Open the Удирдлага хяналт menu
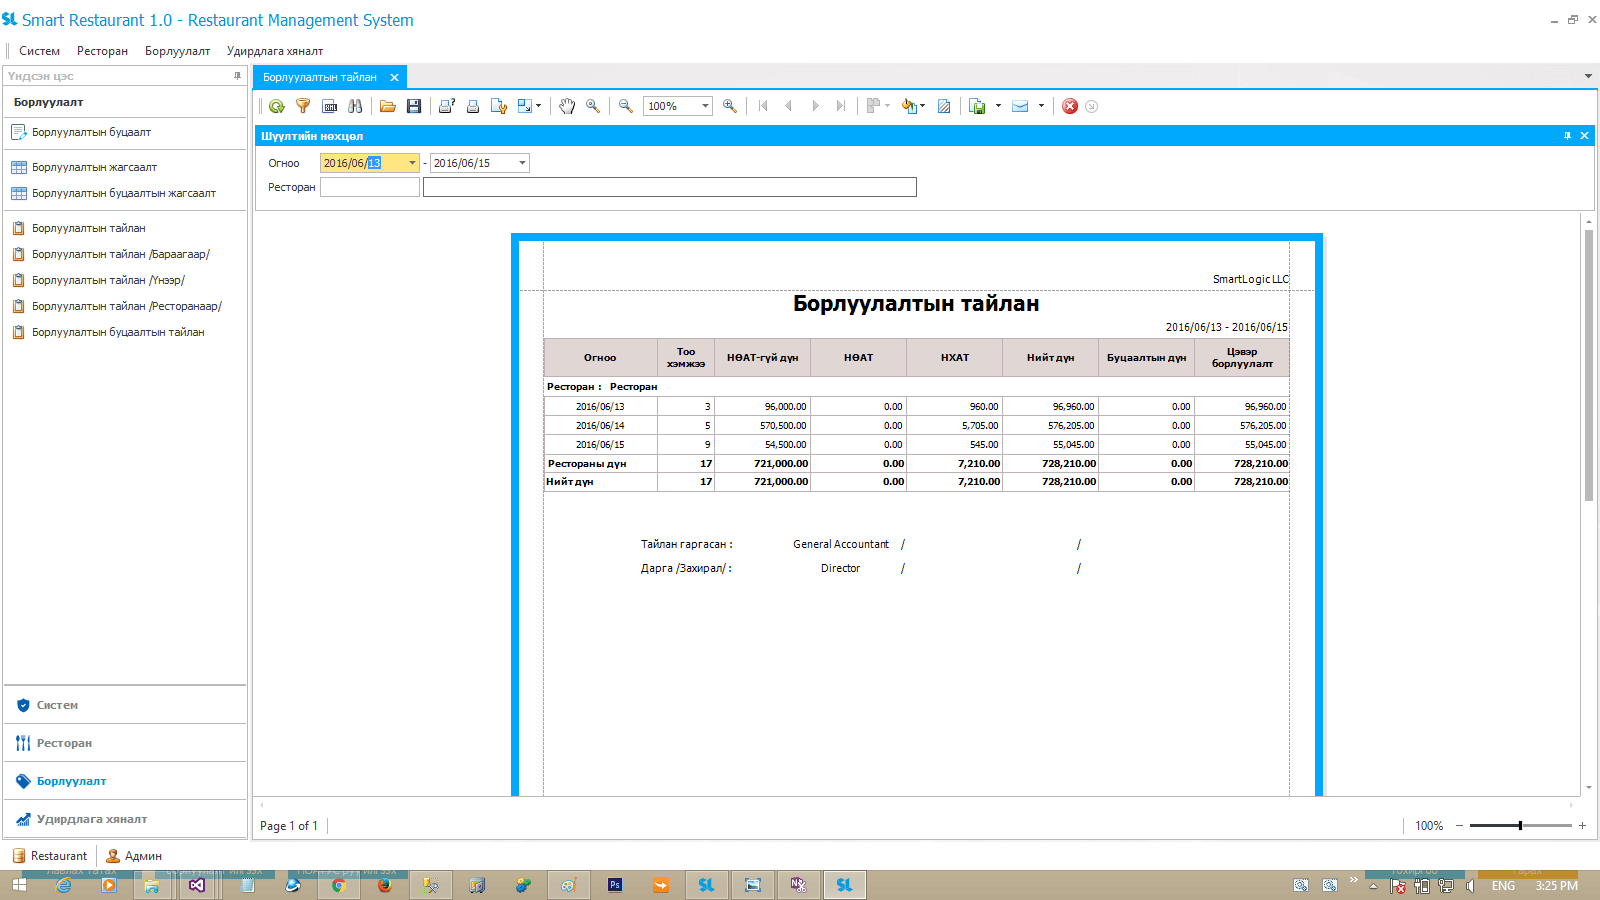 tap(275, 51)
